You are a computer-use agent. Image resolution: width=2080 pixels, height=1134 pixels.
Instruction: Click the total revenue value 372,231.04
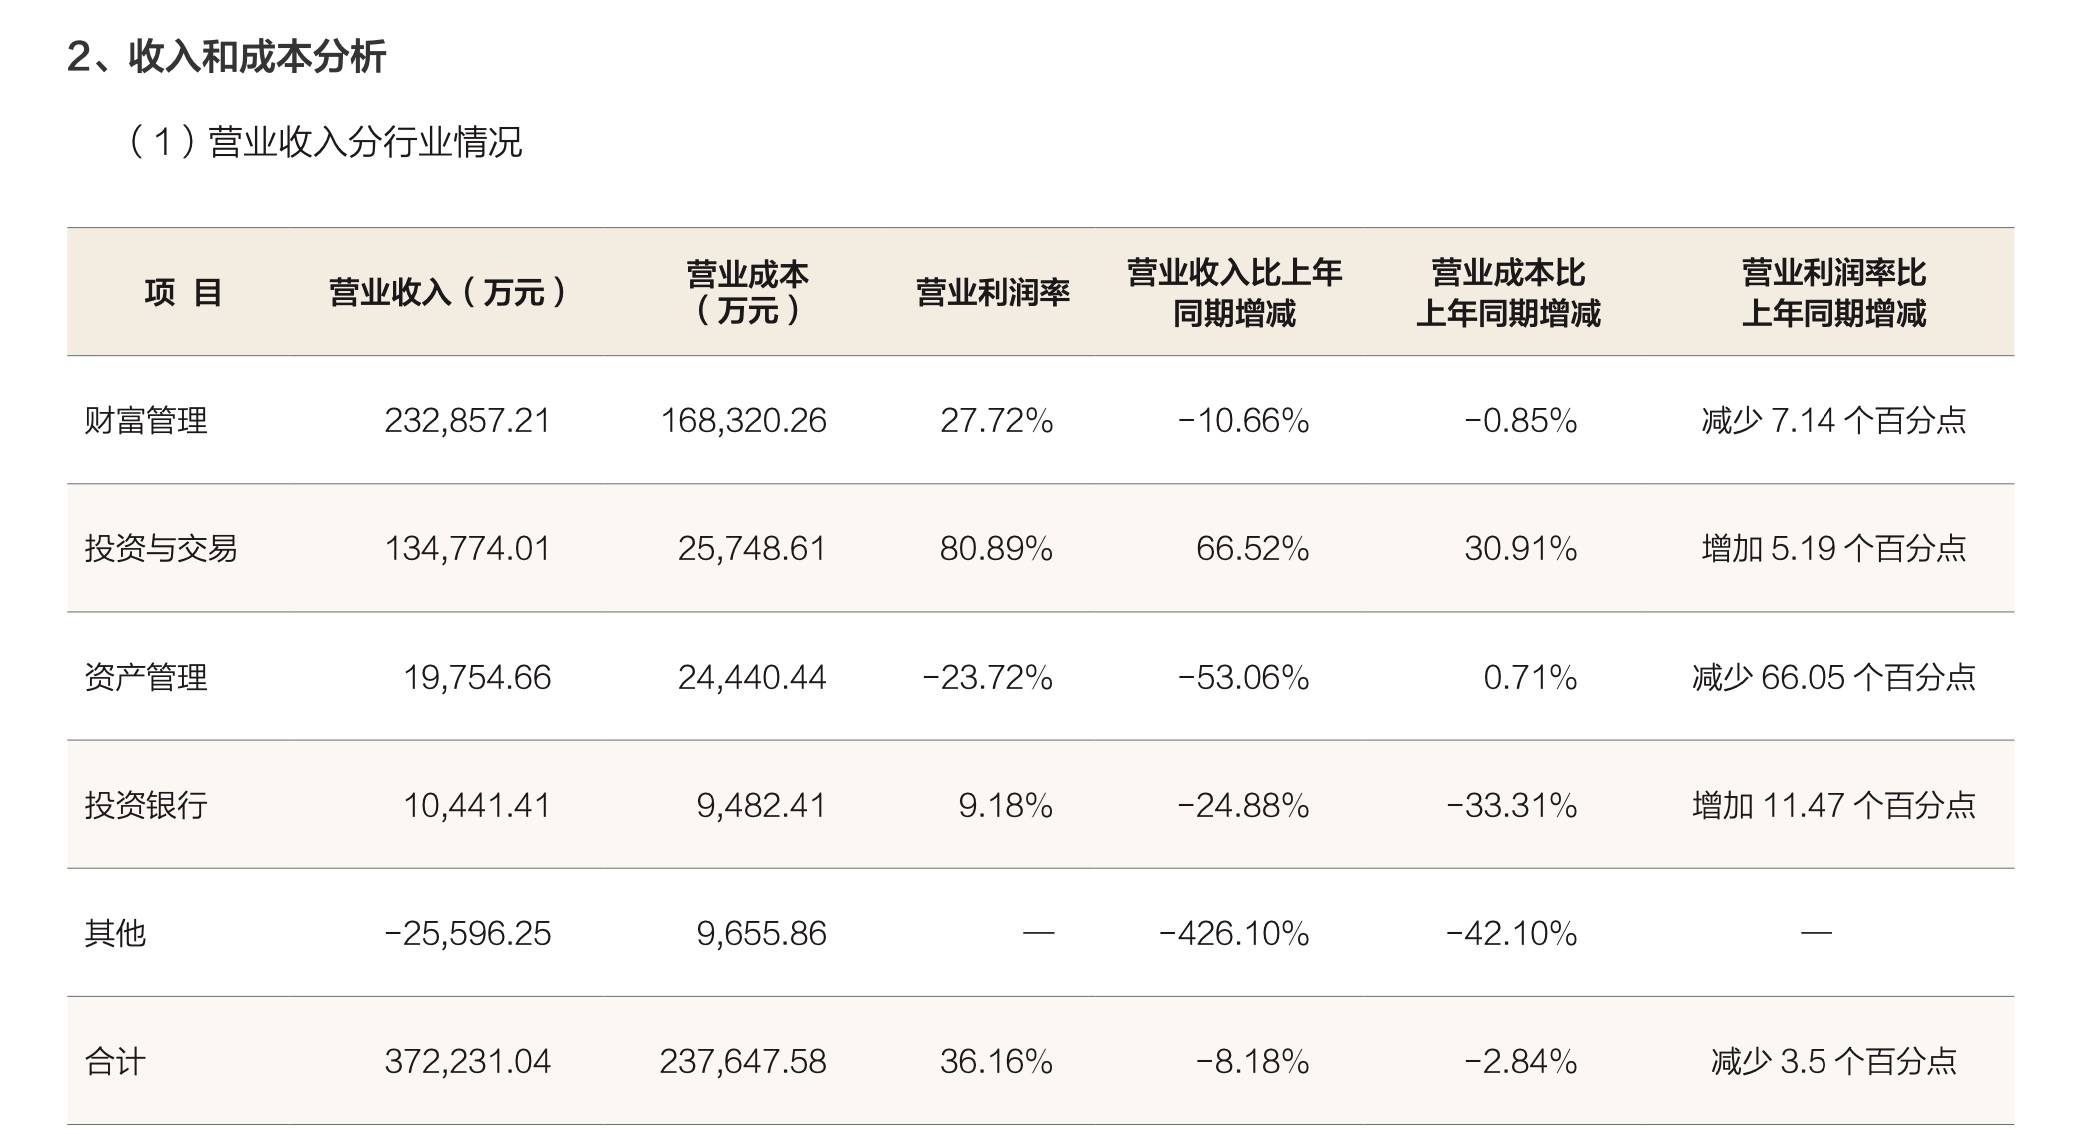[x=467, y=1061]
